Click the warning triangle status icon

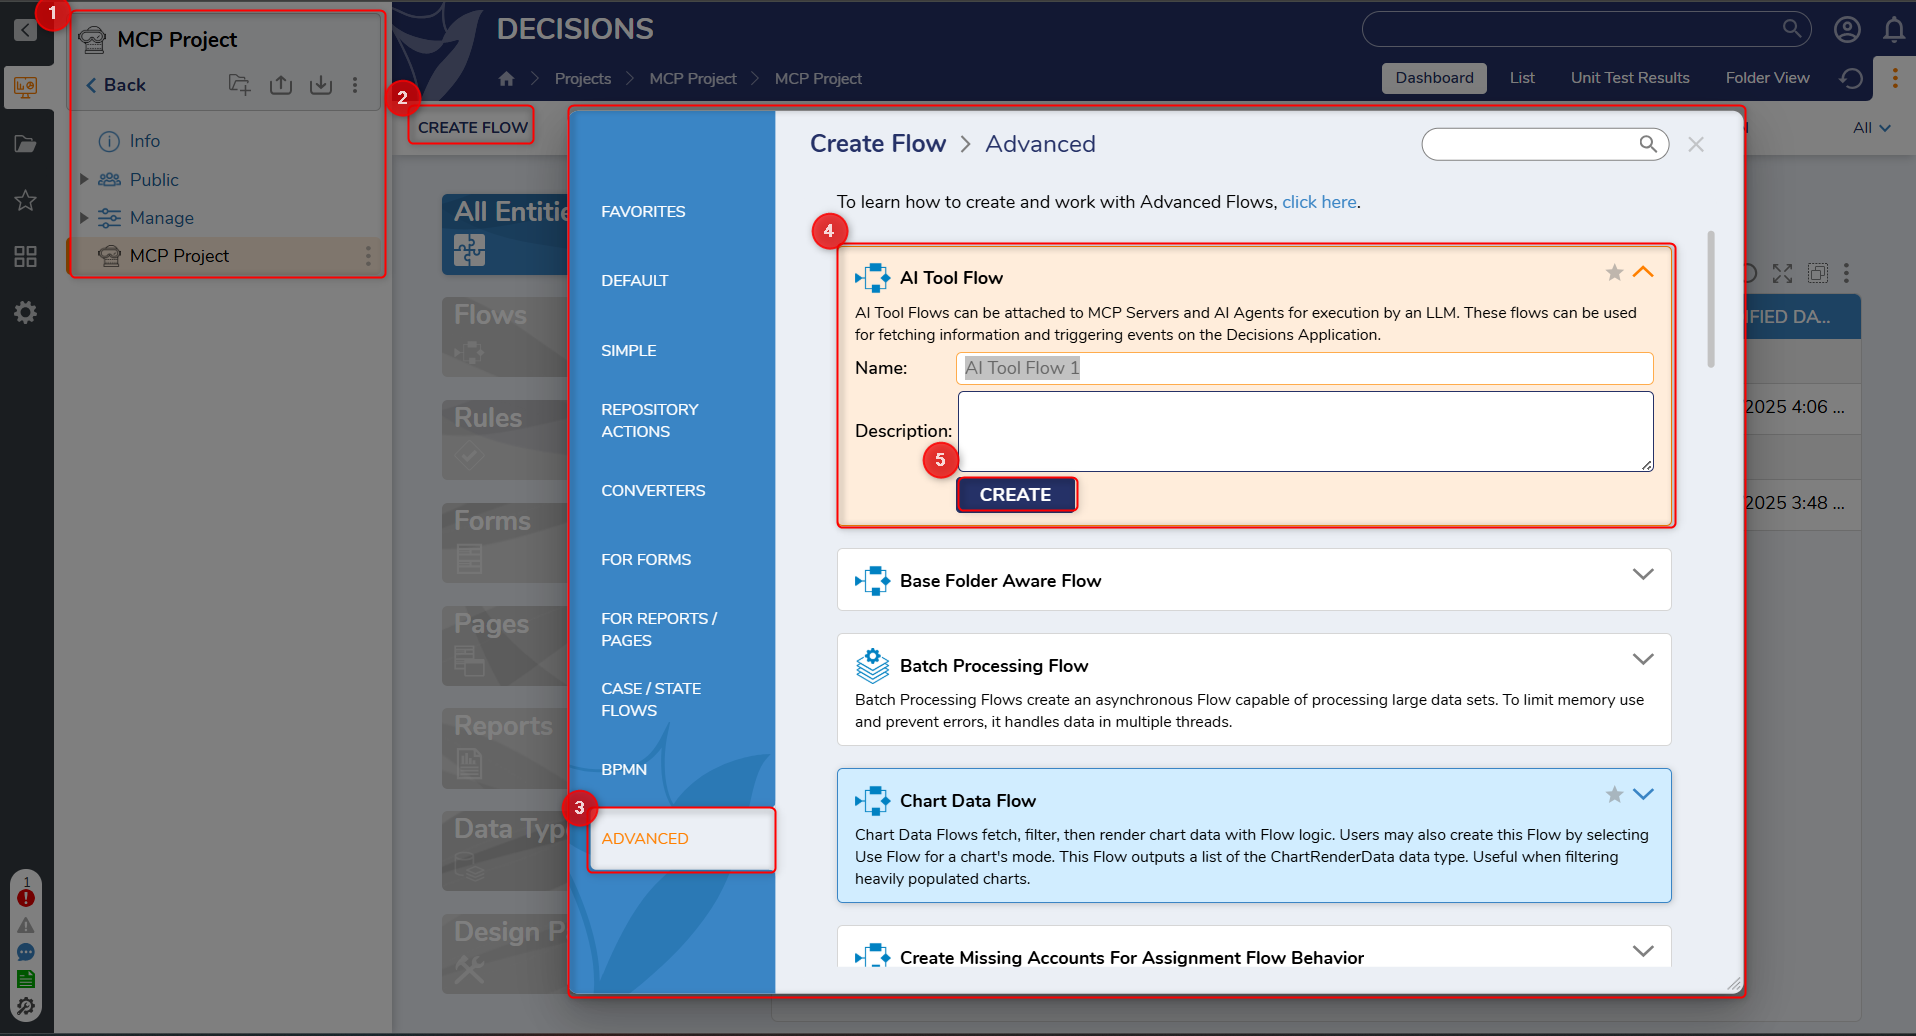click(x=26, y=925)
